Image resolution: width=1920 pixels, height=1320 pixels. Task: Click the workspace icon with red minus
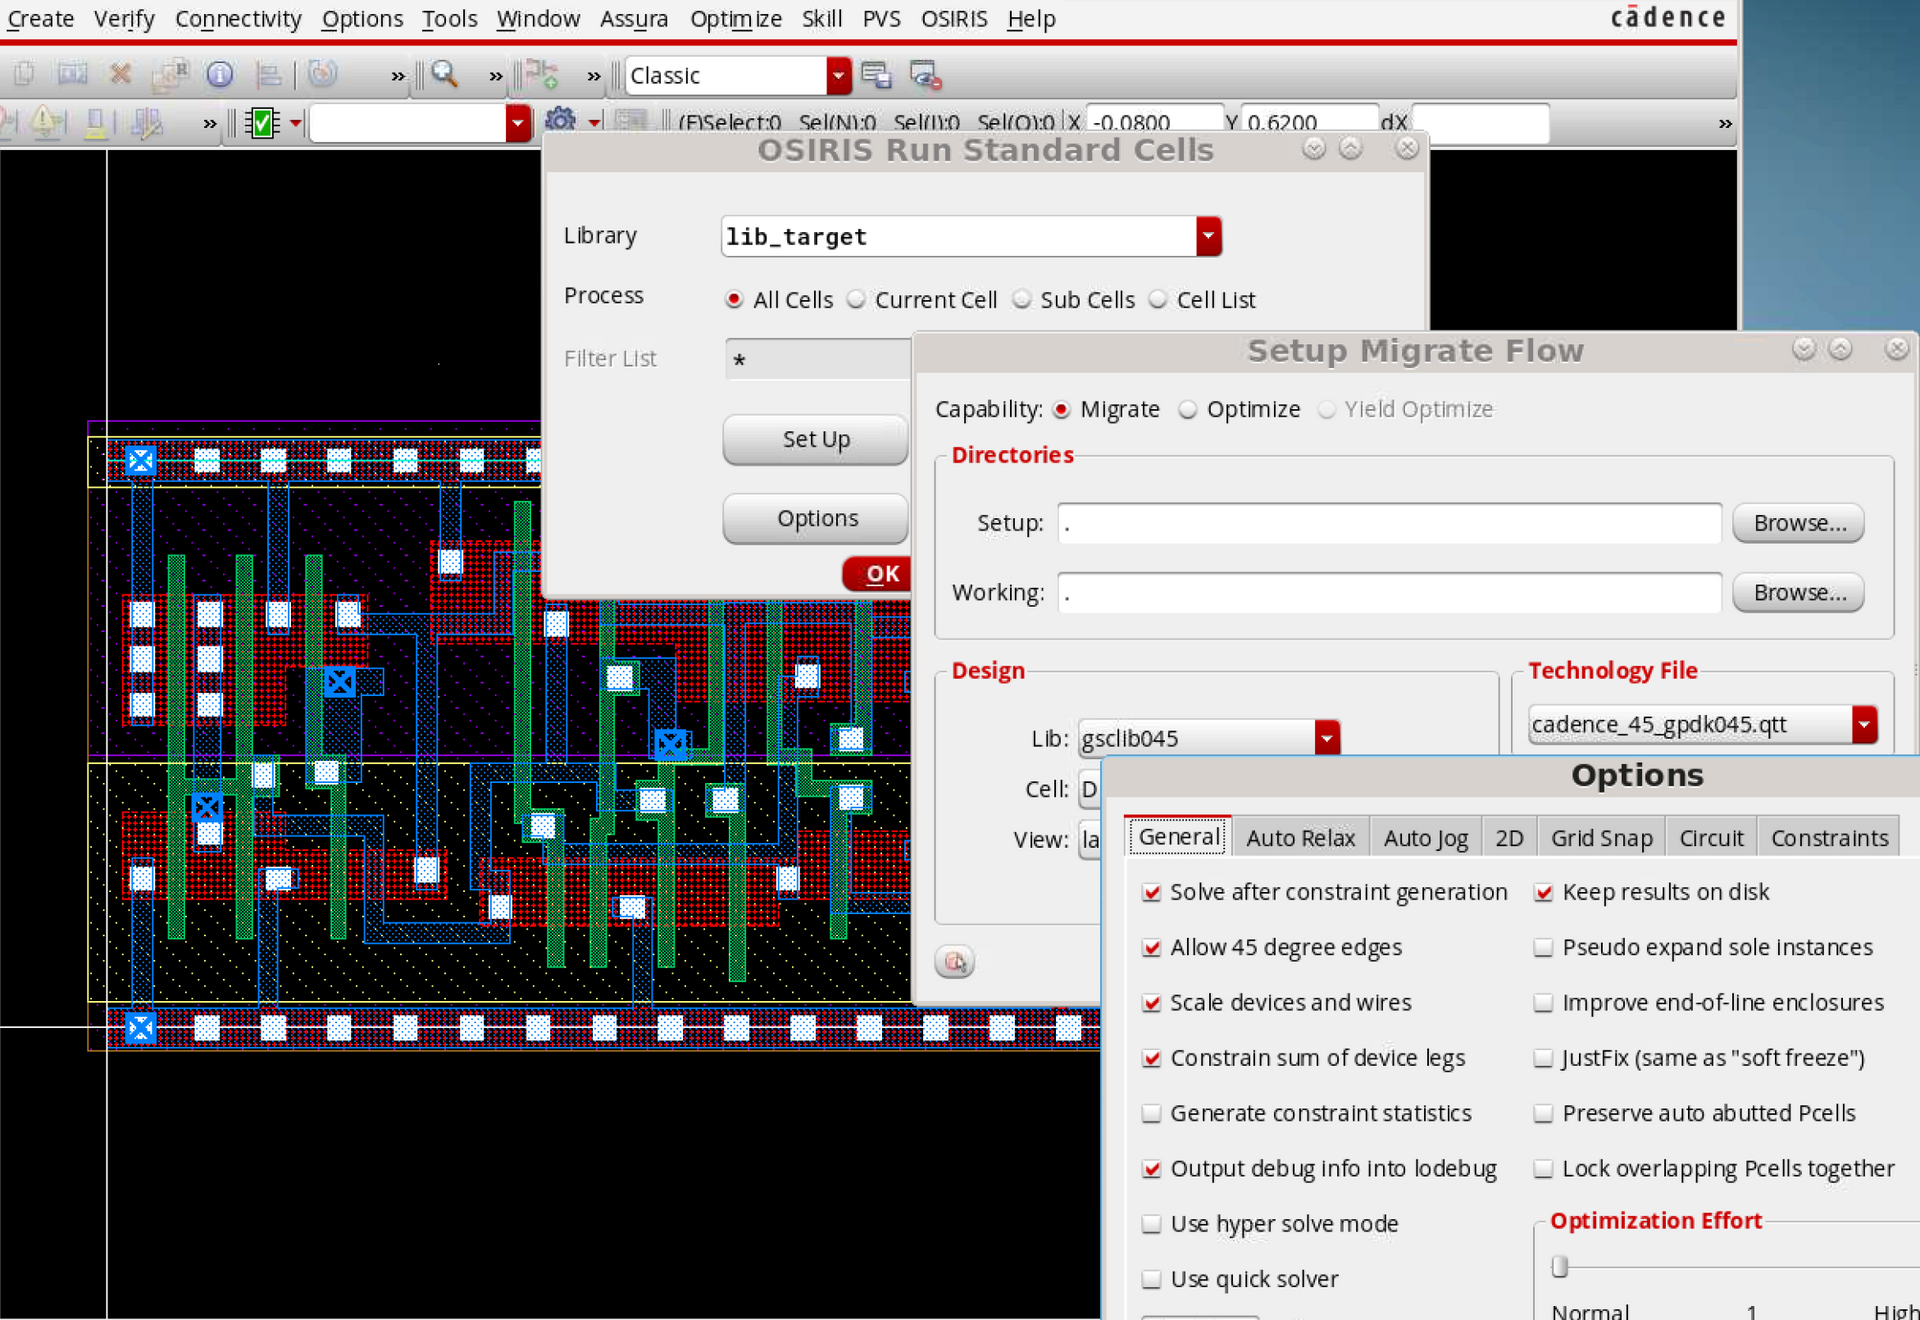(x=925, y=75)
